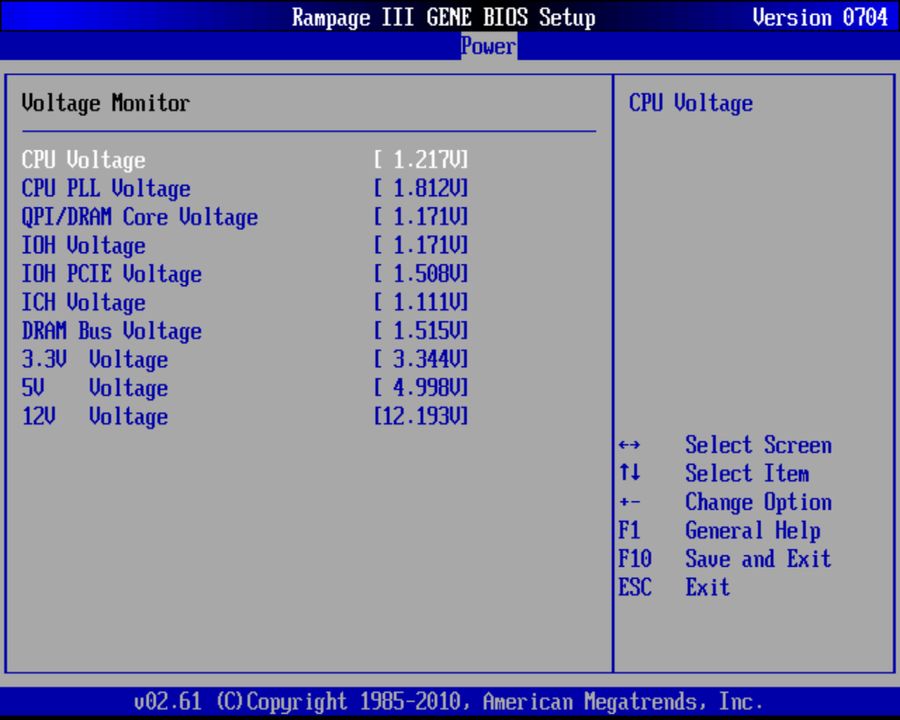The width and height of the screenshot is (900, 720).
Task: Select the ICH Voltage label
Action: [x=83, y=303]
